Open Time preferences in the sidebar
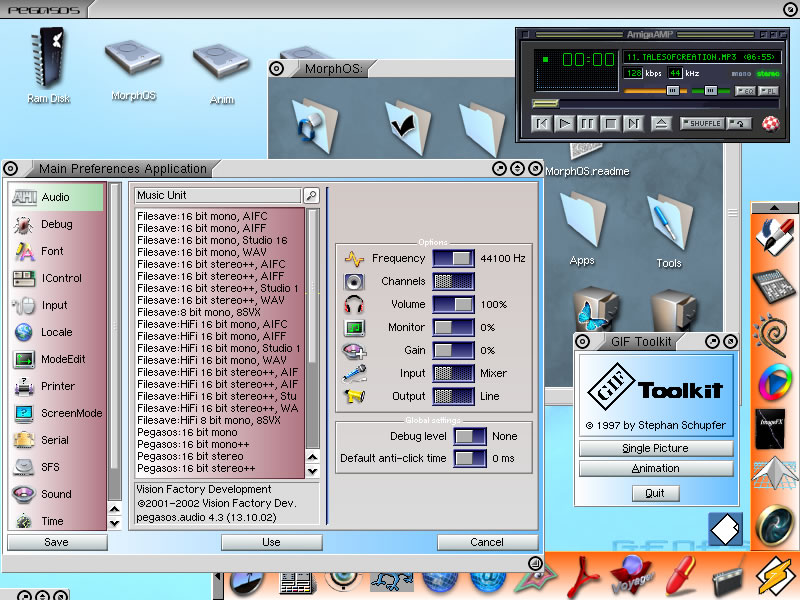The image size is (800, 600). click(57, 520)
